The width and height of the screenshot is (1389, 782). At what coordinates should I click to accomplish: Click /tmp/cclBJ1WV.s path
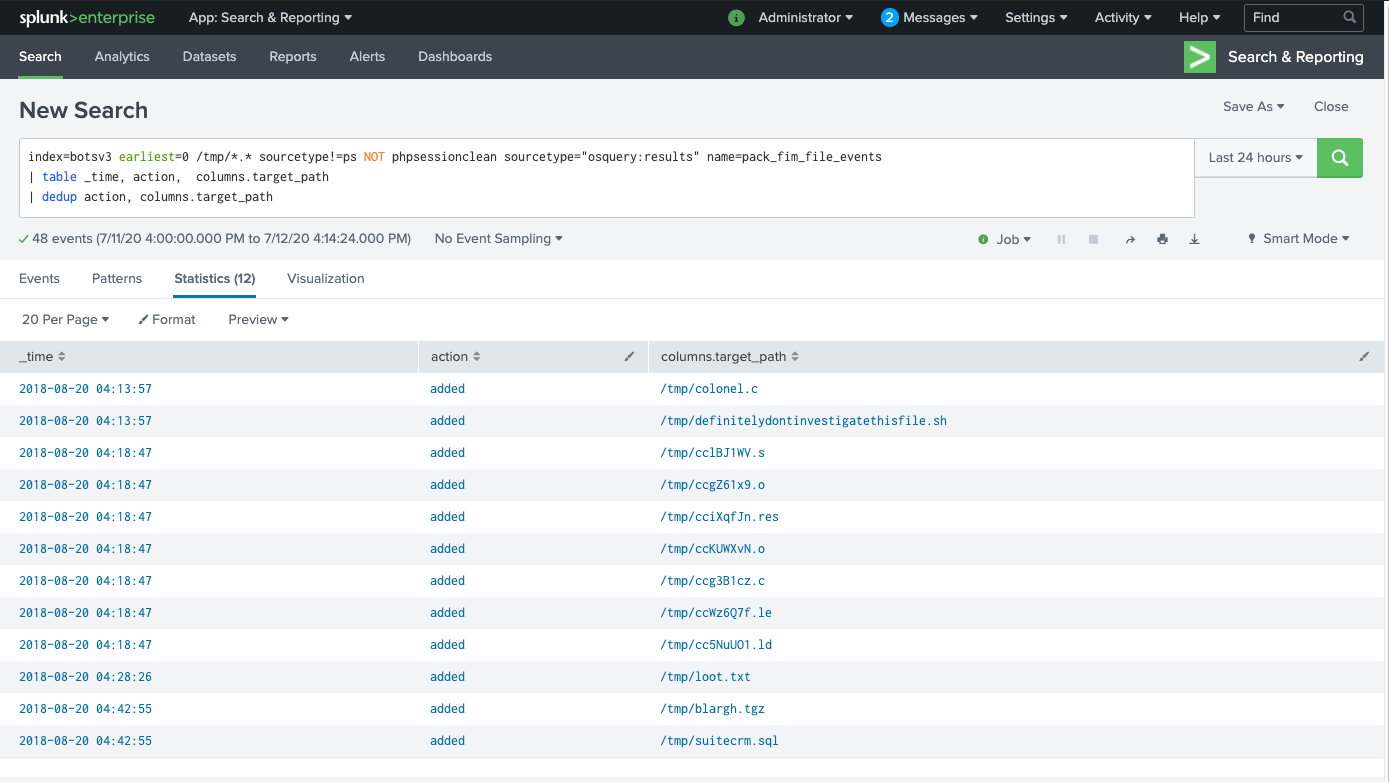(713, 453)
